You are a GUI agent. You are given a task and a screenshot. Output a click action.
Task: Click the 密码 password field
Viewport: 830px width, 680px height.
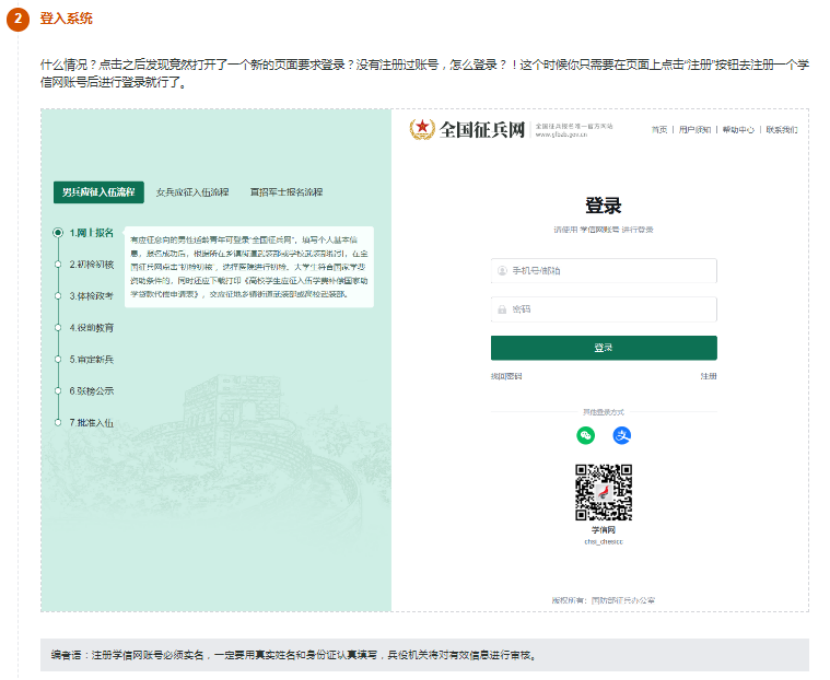click(603, 310)
